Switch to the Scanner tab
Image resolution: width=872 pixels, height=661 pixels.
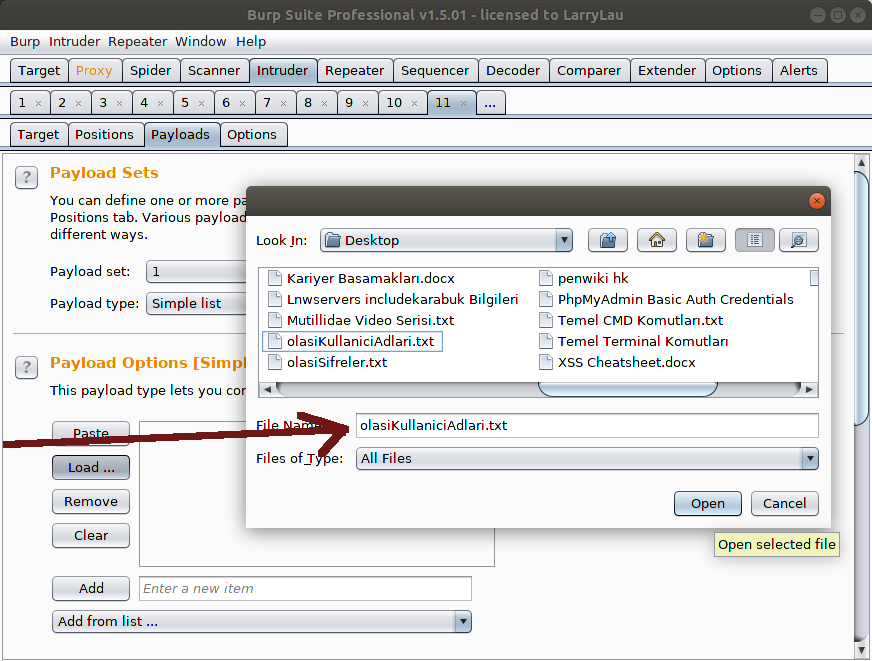(x=214, y=71)
